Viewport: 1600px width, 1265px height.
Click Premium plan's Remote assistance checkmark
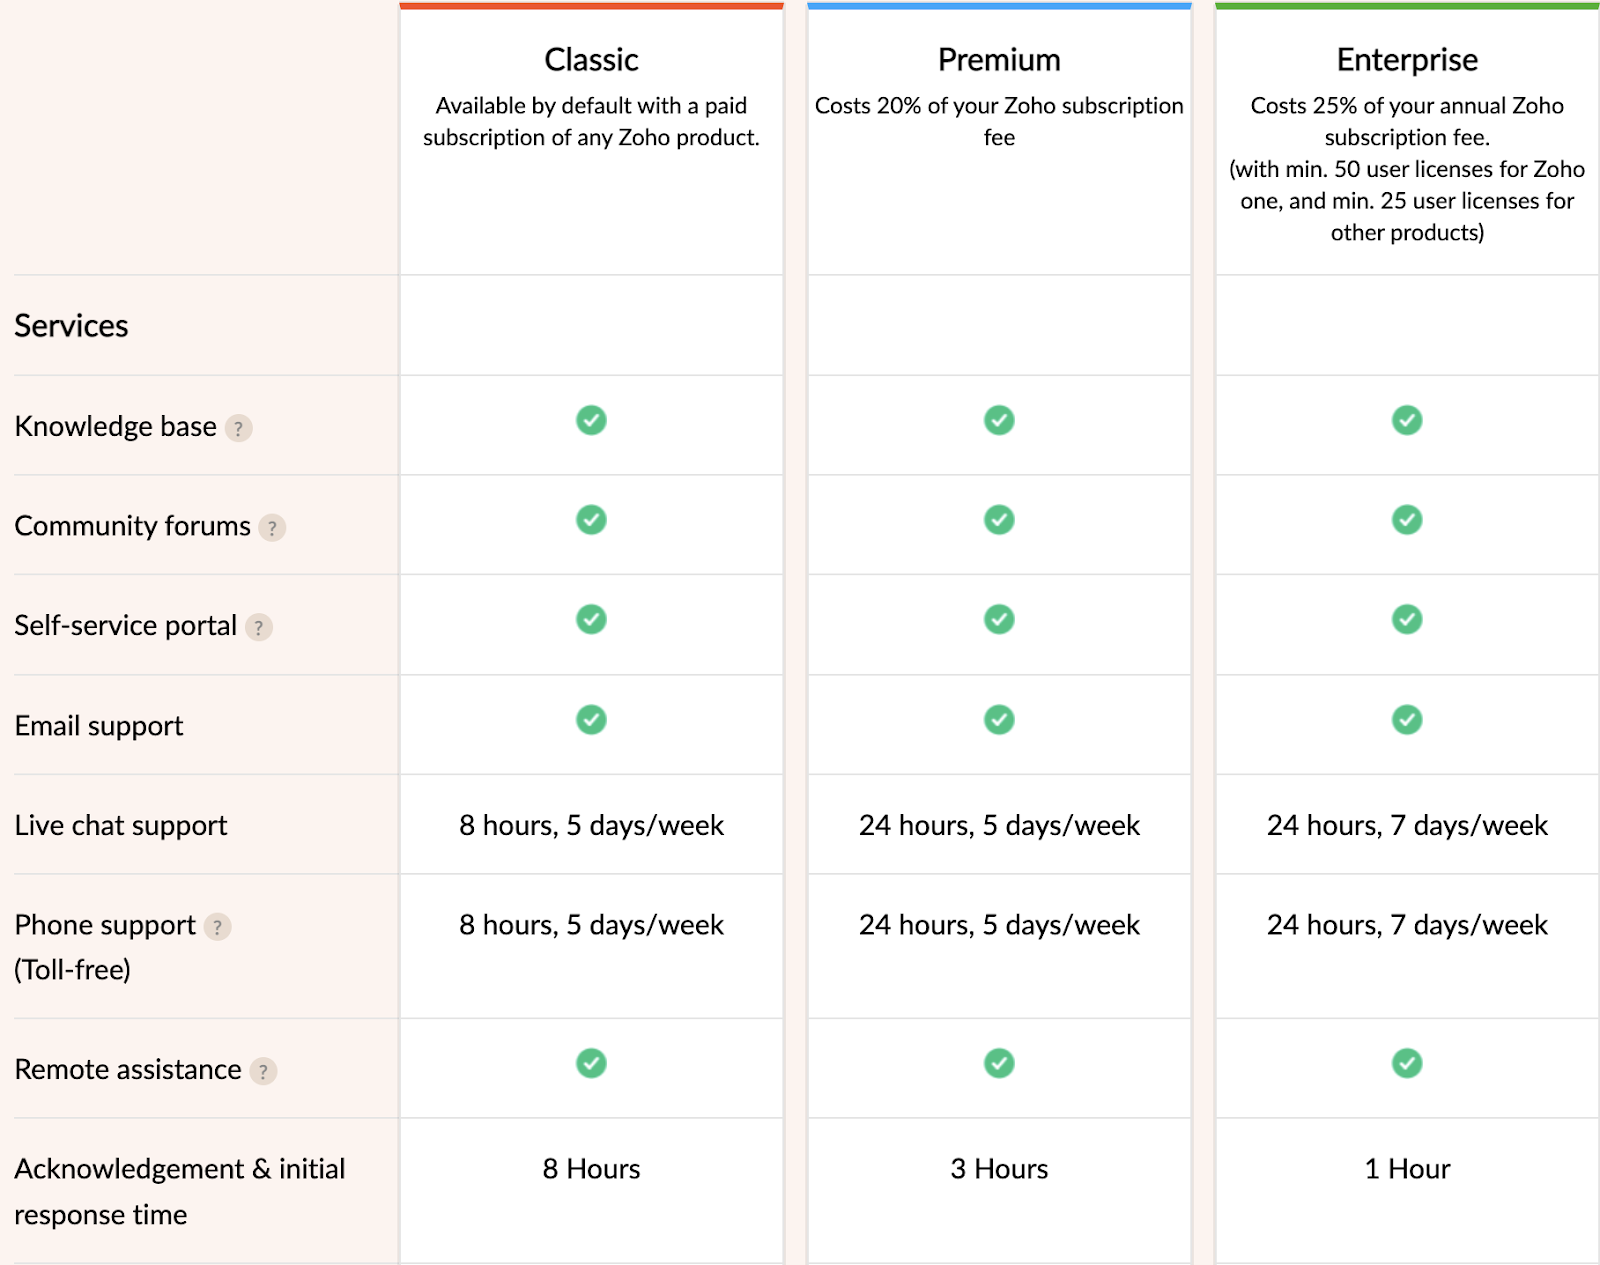[999, 1063]
